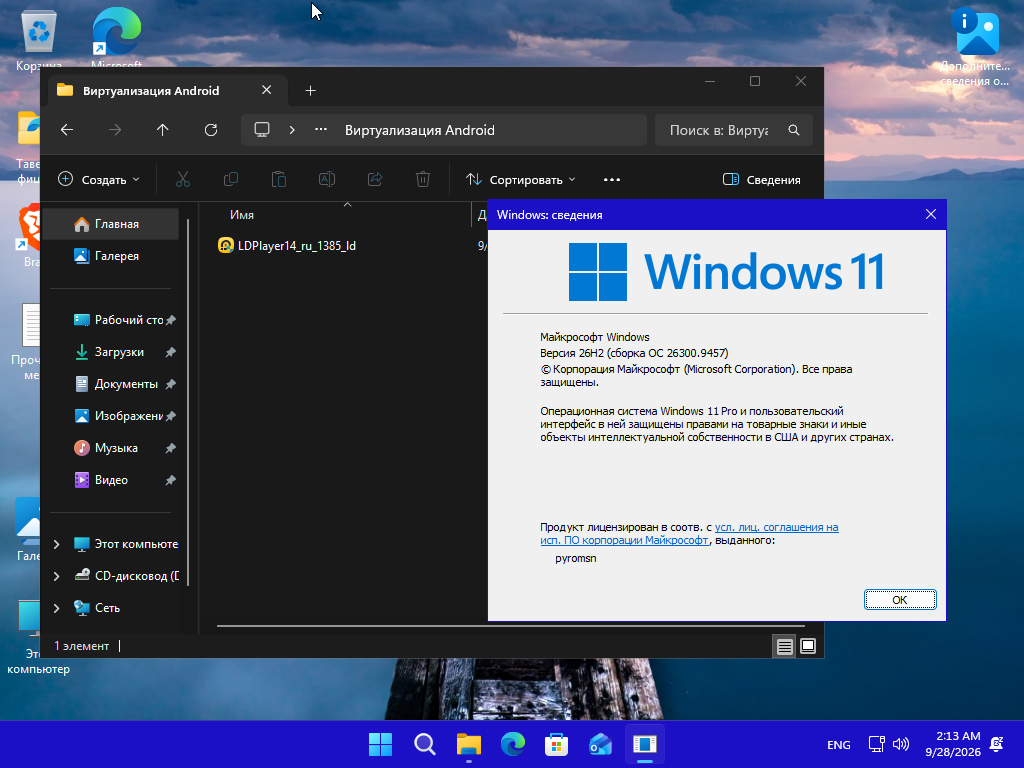Open File Explorer from taskbar
The width and height of the screenshot is (1024, 768).
[x=468, y=744]
